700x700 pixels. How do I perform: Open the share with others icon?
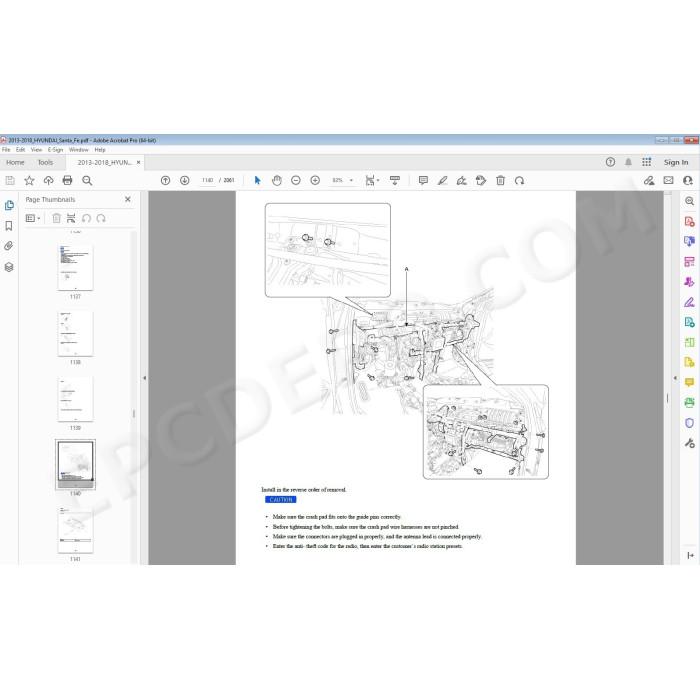pos(688,180)
